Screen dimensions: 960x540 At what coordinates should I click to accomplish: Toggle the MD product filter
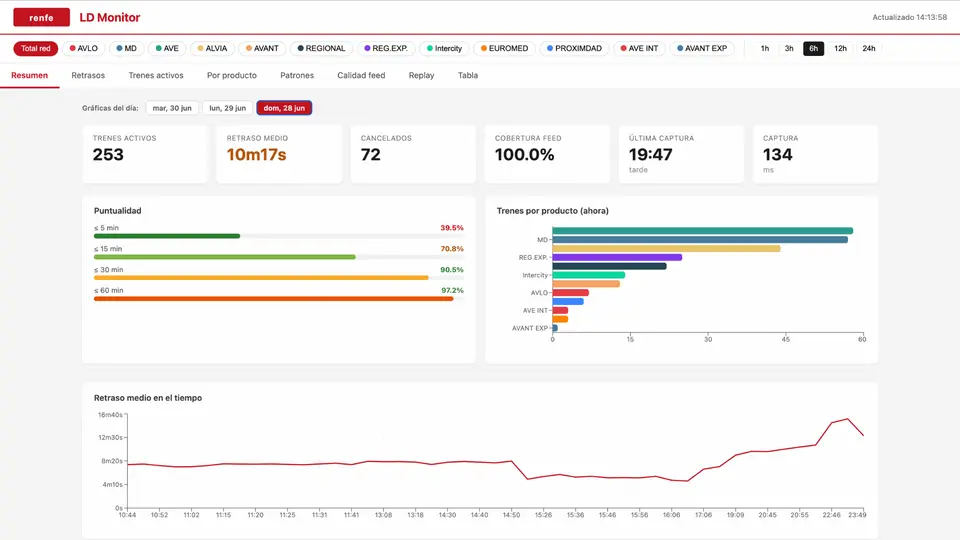(127, 48)
